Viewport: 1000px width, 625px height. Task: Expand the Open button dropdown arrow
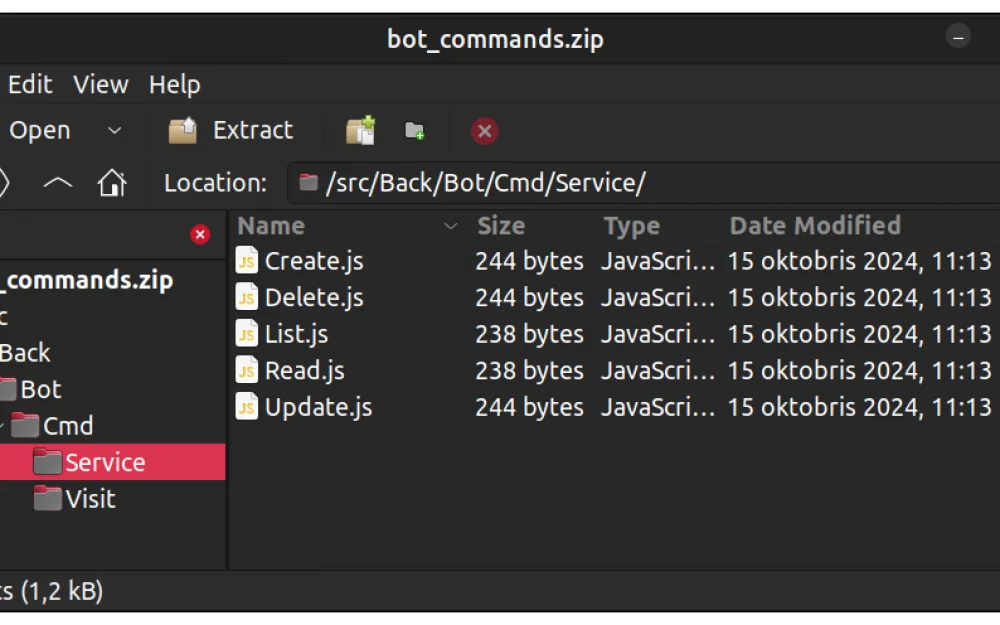(113, 130)
